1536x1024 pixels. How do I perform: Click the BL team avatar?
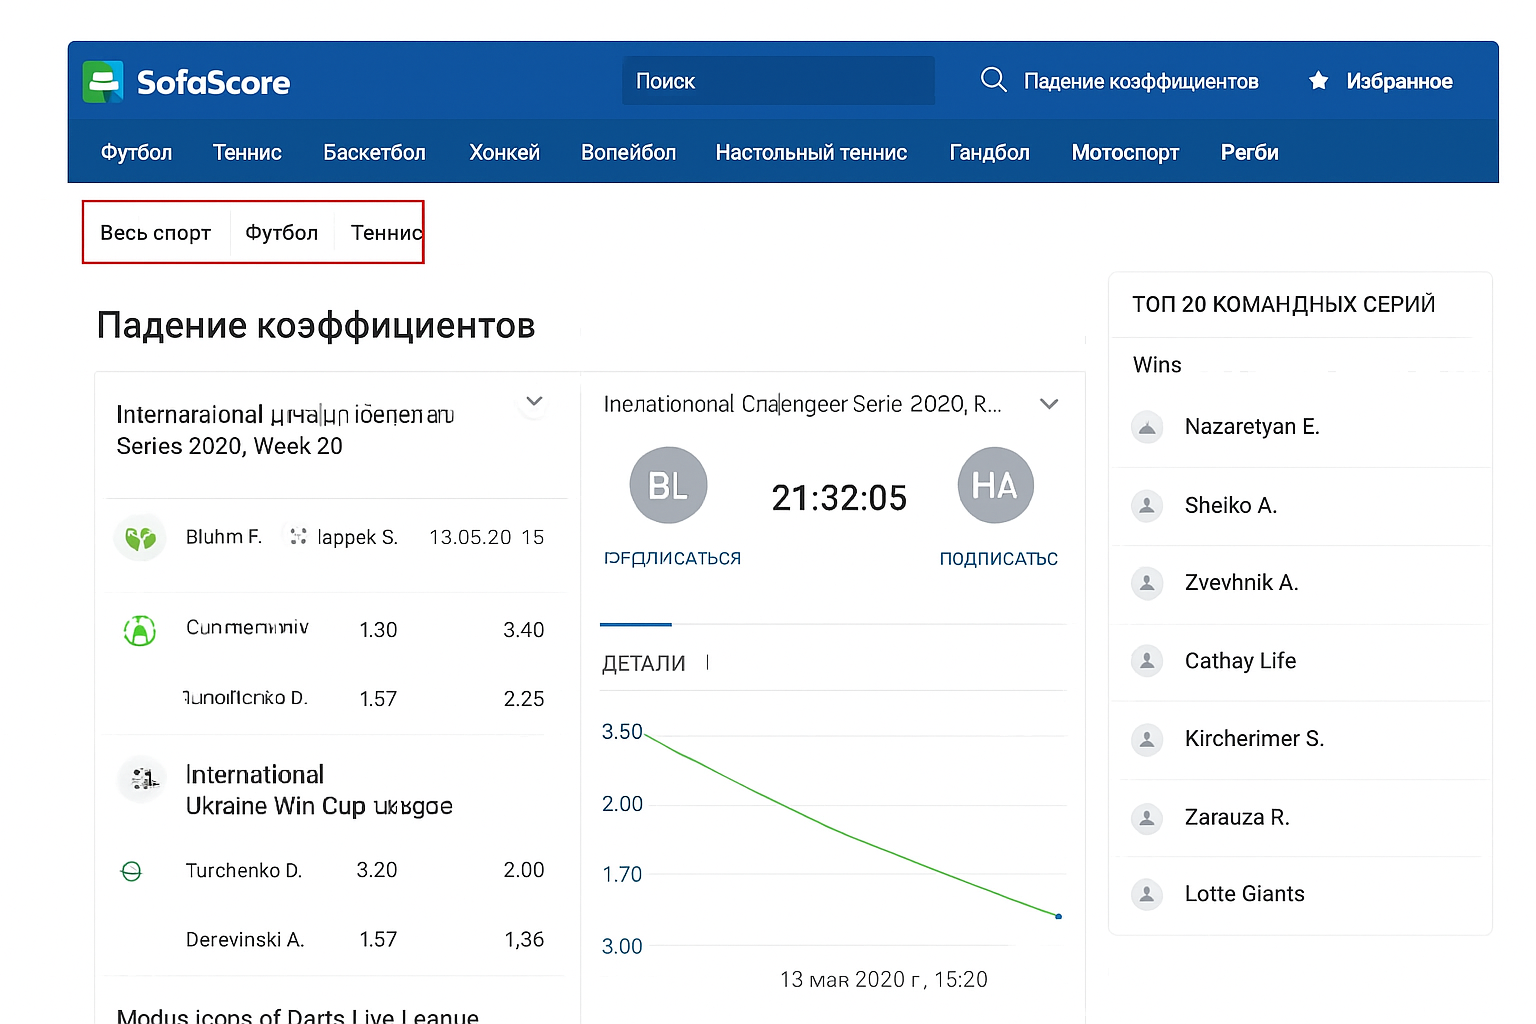[668, 486]
